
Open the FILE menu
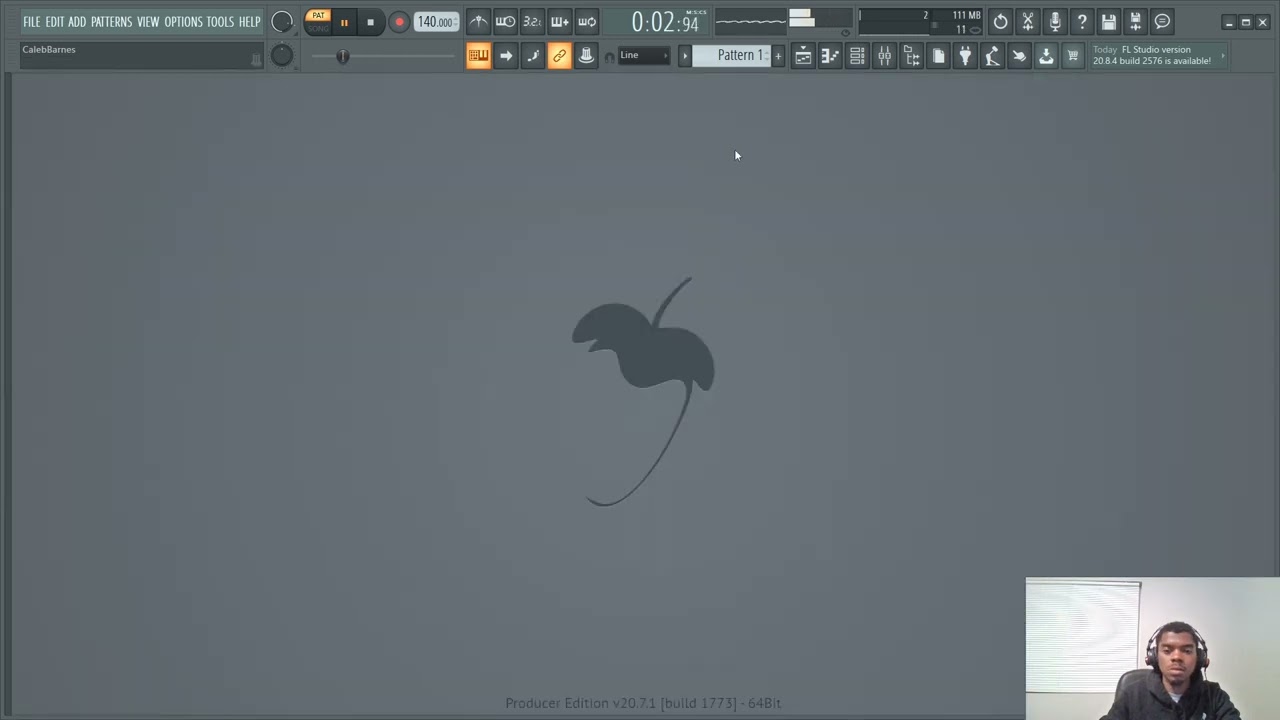[32, 22]
